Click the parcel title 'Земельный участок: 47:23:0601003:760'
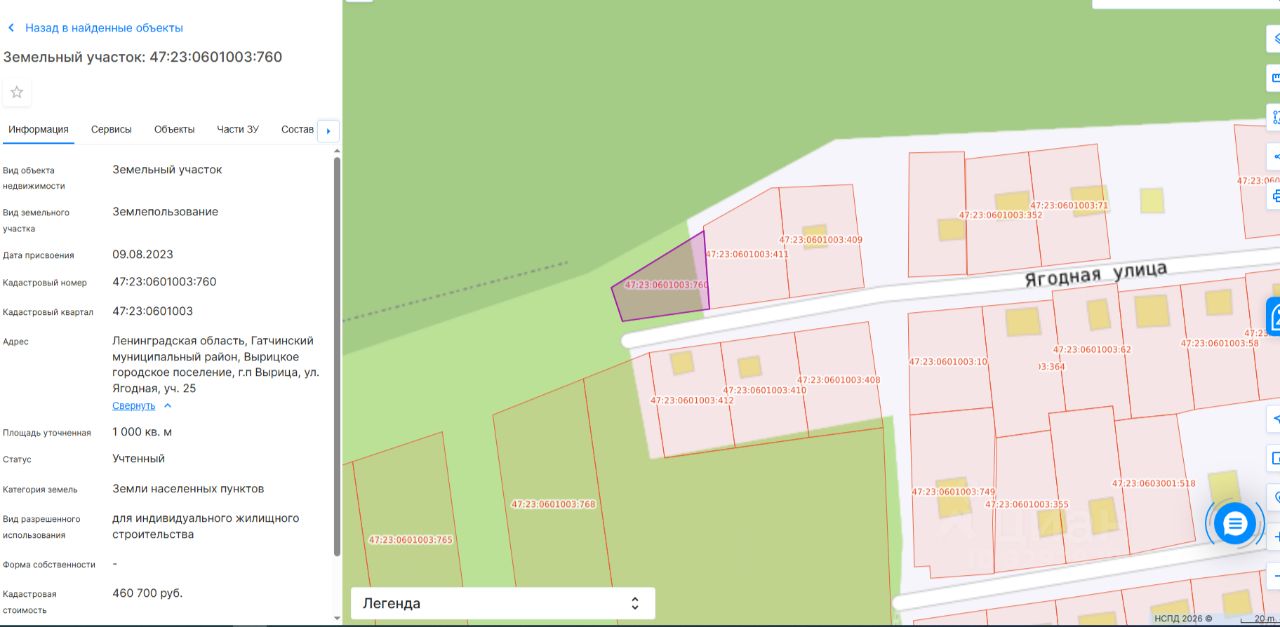The image size is (1280, 627). (143, 57)
